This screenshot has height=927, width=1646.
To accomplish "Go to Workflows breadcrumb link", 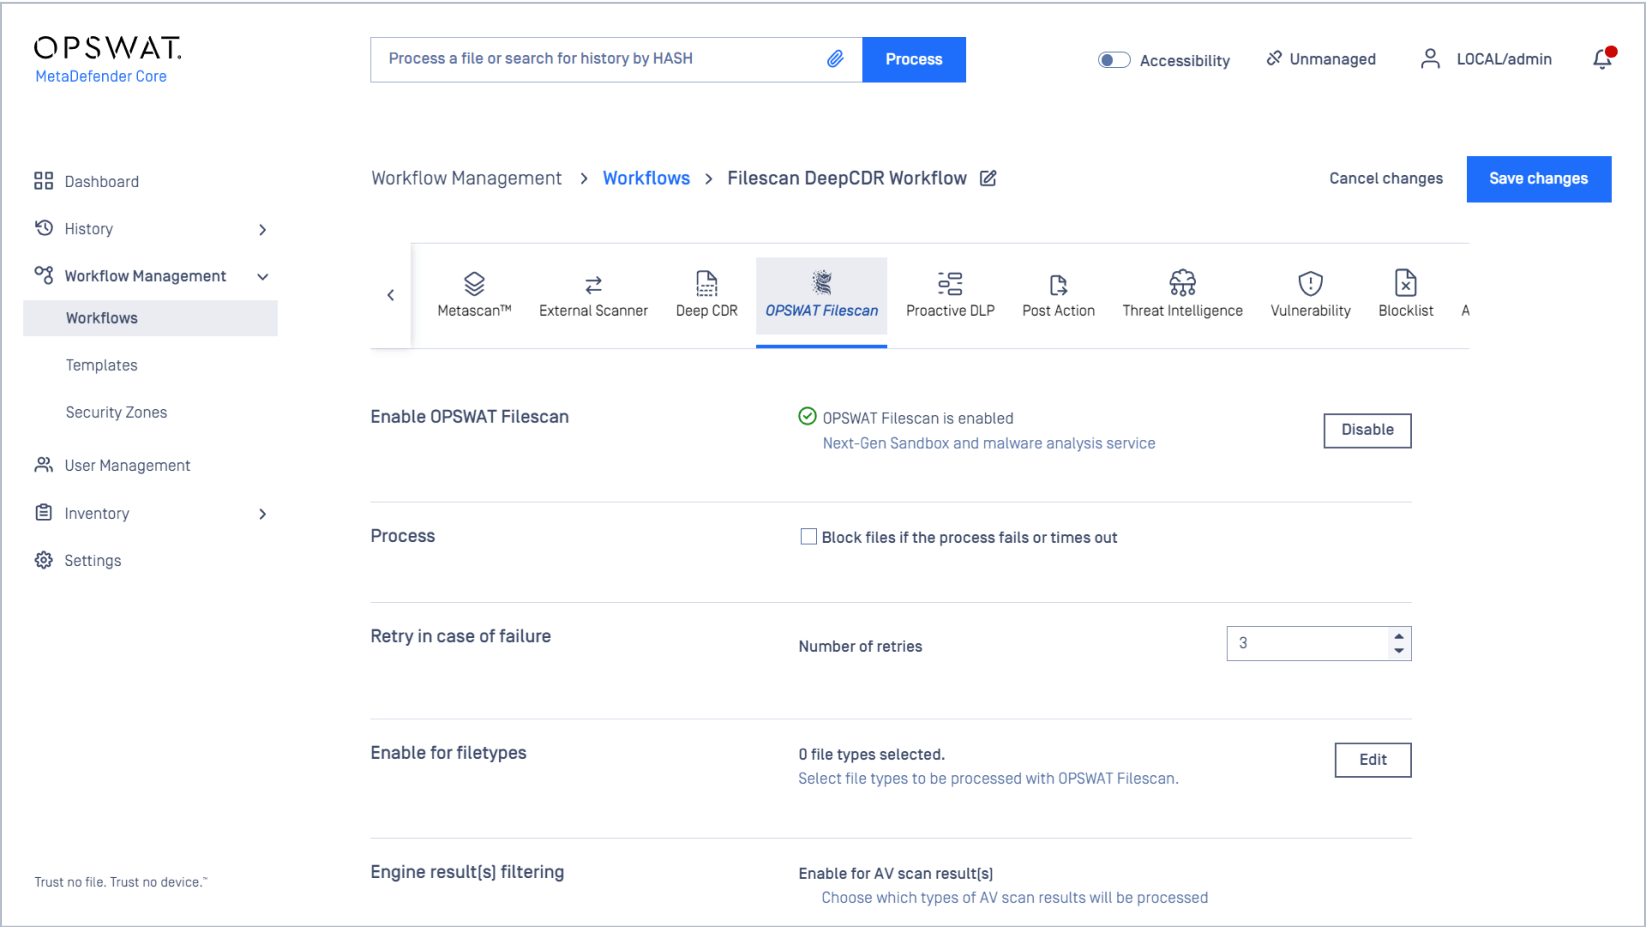I will [646, 178].
